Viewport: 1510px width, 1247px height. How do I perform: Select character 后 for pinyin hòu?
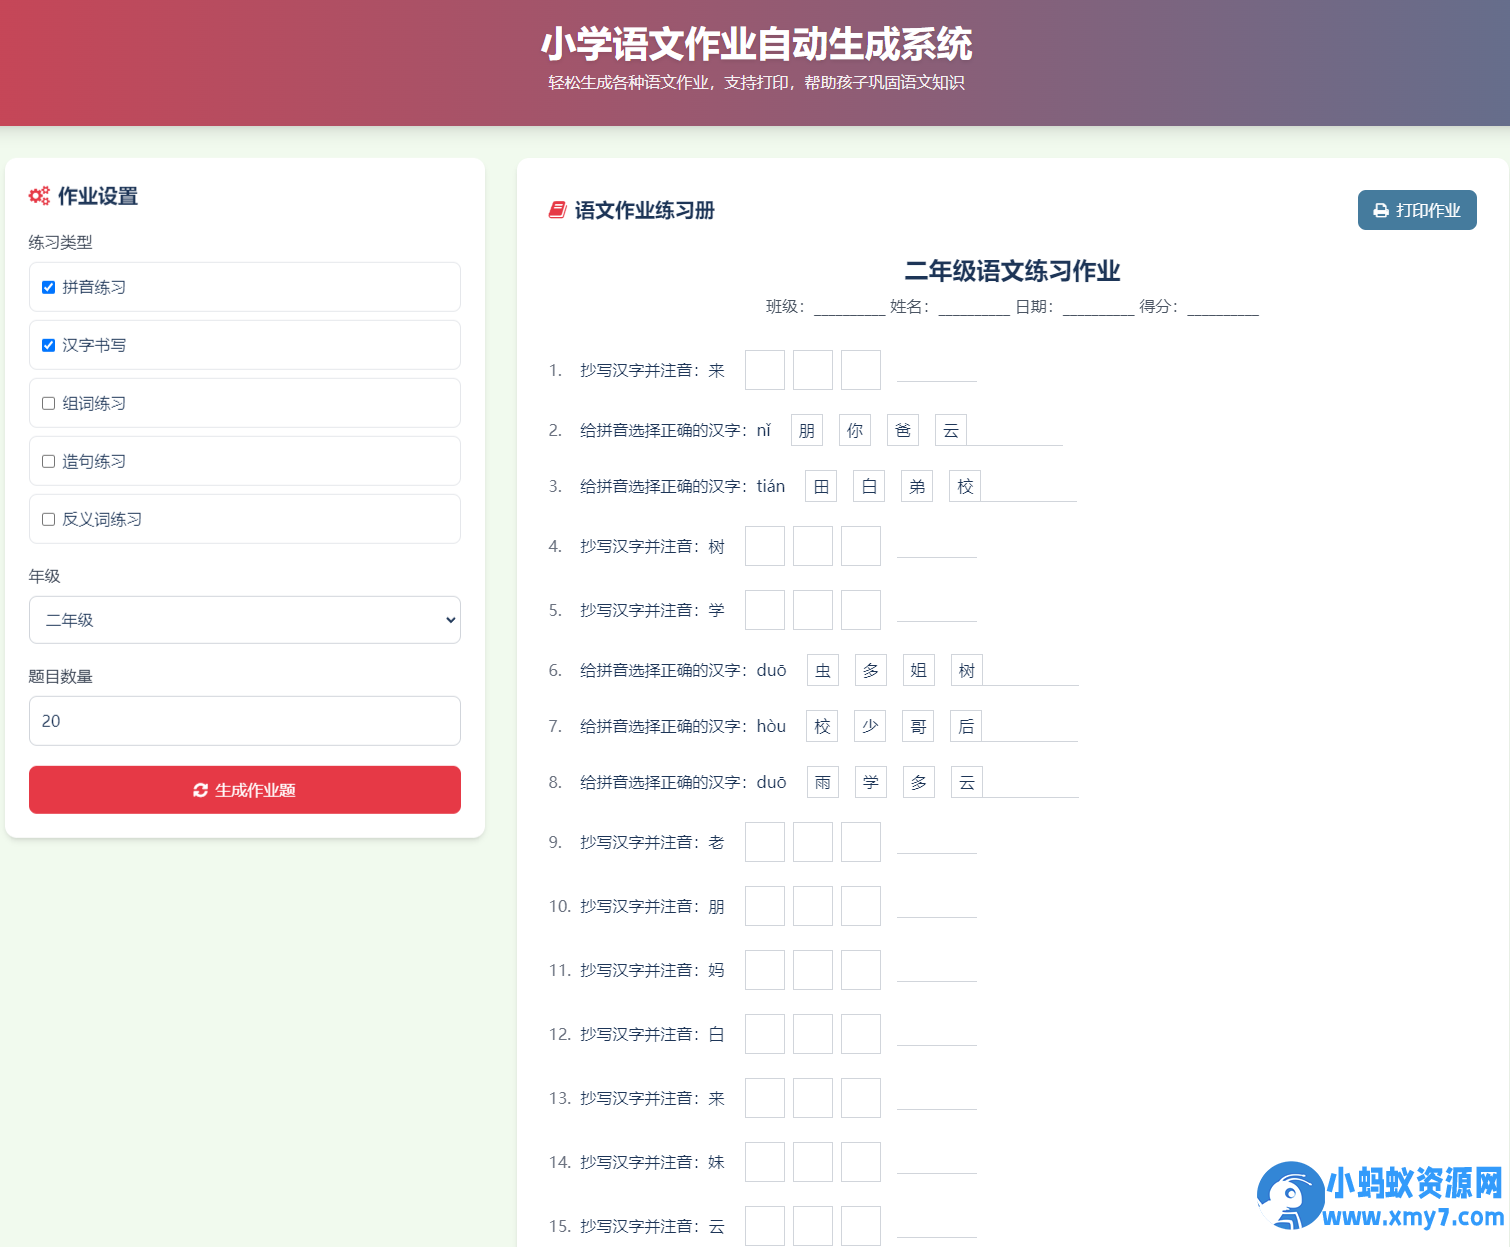[966, 726]
